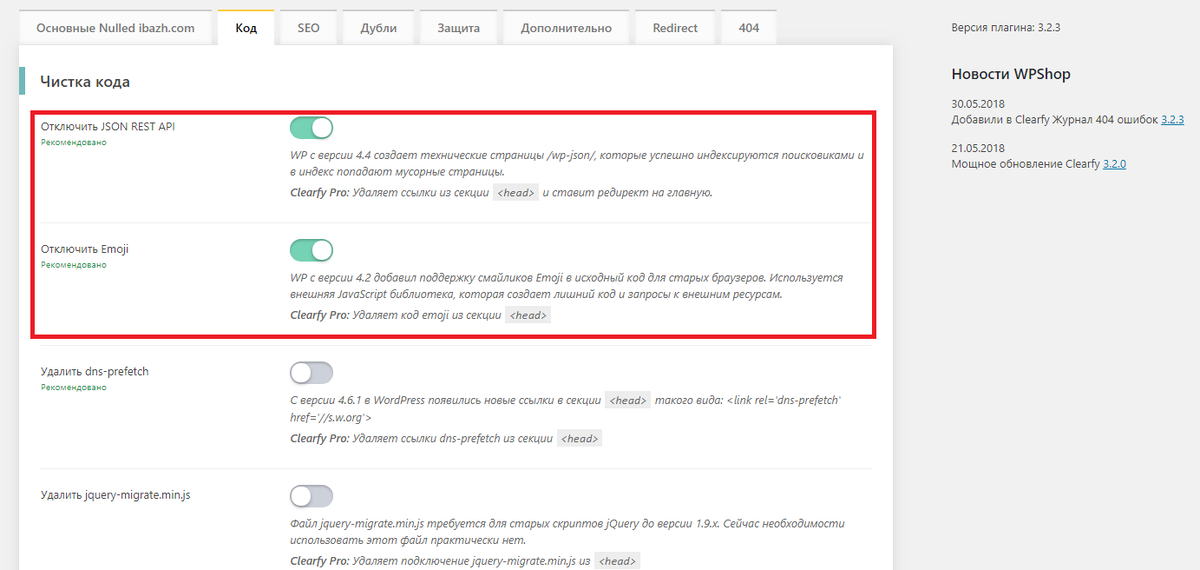Click Добавили в Clearfy Журнал 404 ошибок text
Viewport: 1200px width, 570px height.
point(1054,120)
